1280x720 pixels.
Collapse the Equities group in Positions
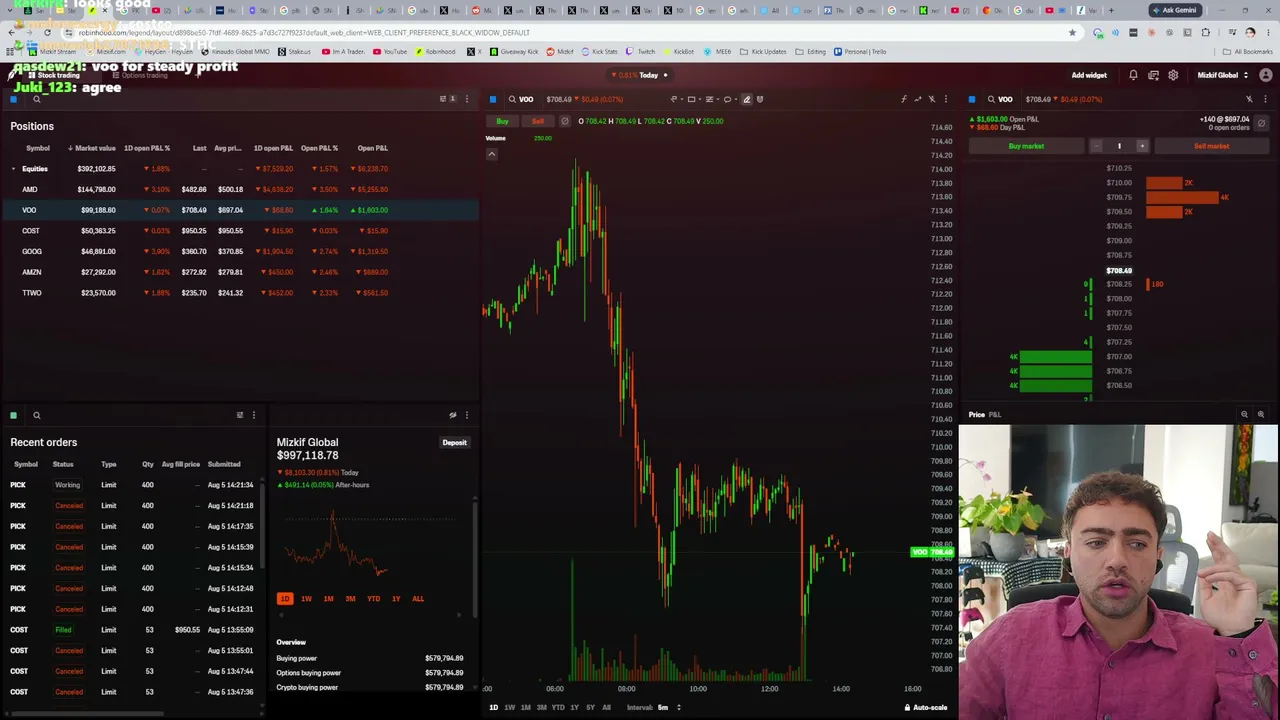click(x=13, y=169)
